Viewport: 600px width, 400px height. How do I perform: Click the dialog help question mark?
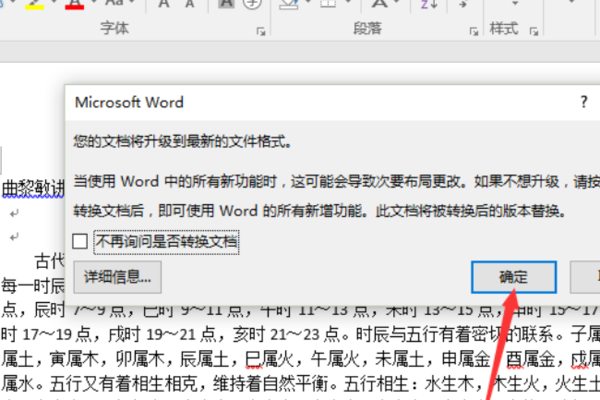(584, 102)
